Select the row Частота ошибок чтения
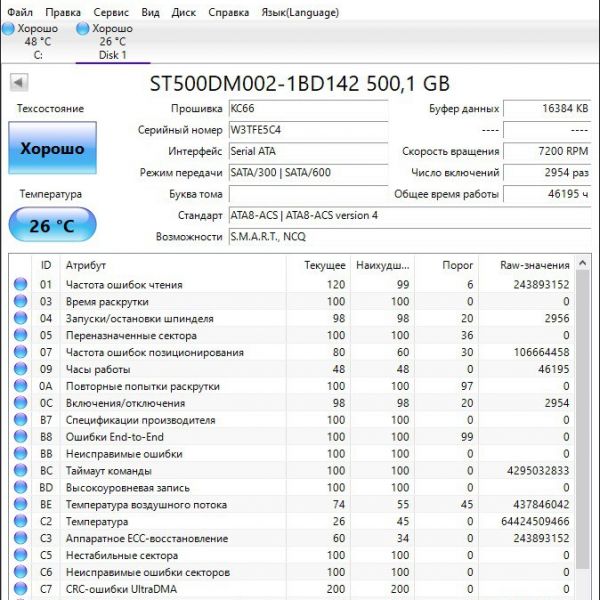Image resolution: width=600 pixels, height=600 pixels. (292, 284)
